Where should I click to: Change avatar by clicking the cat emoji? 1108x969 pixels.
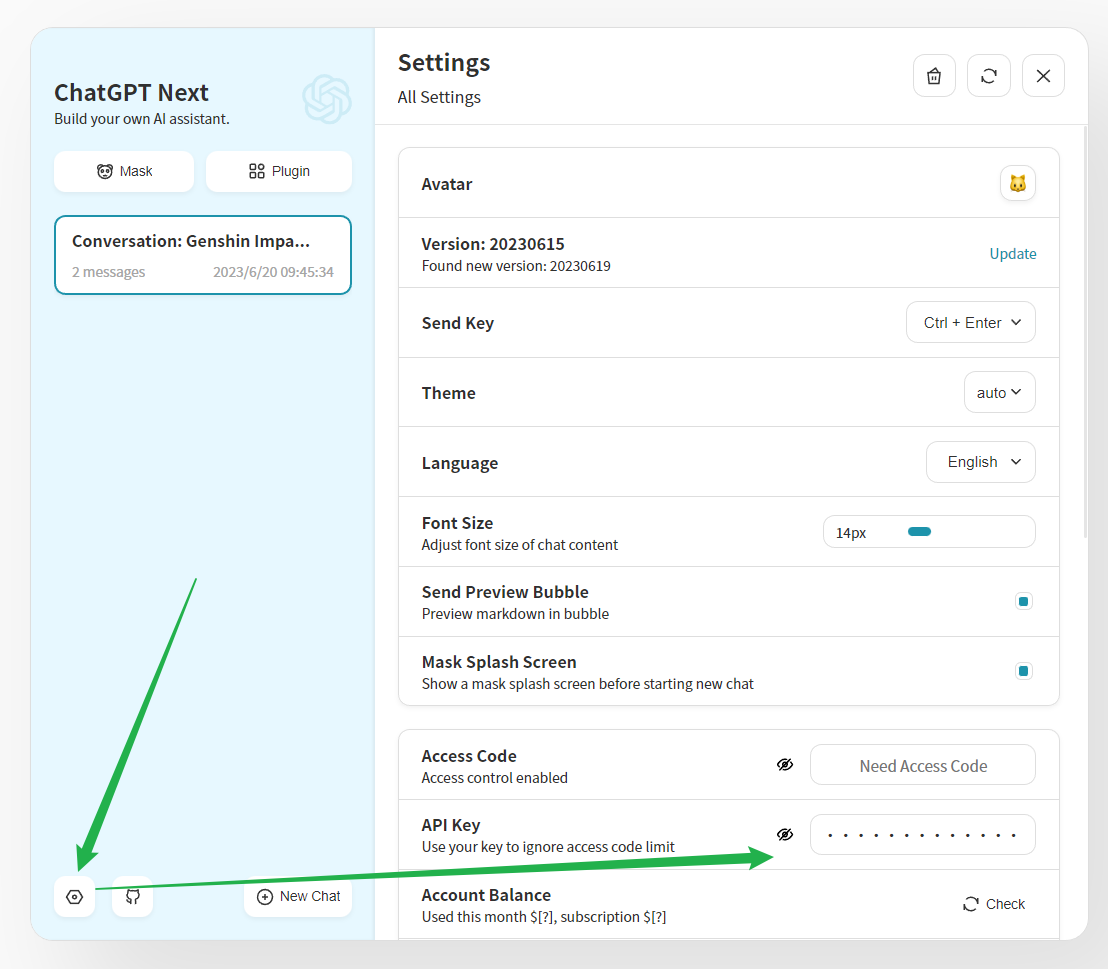coord(1017,184)
